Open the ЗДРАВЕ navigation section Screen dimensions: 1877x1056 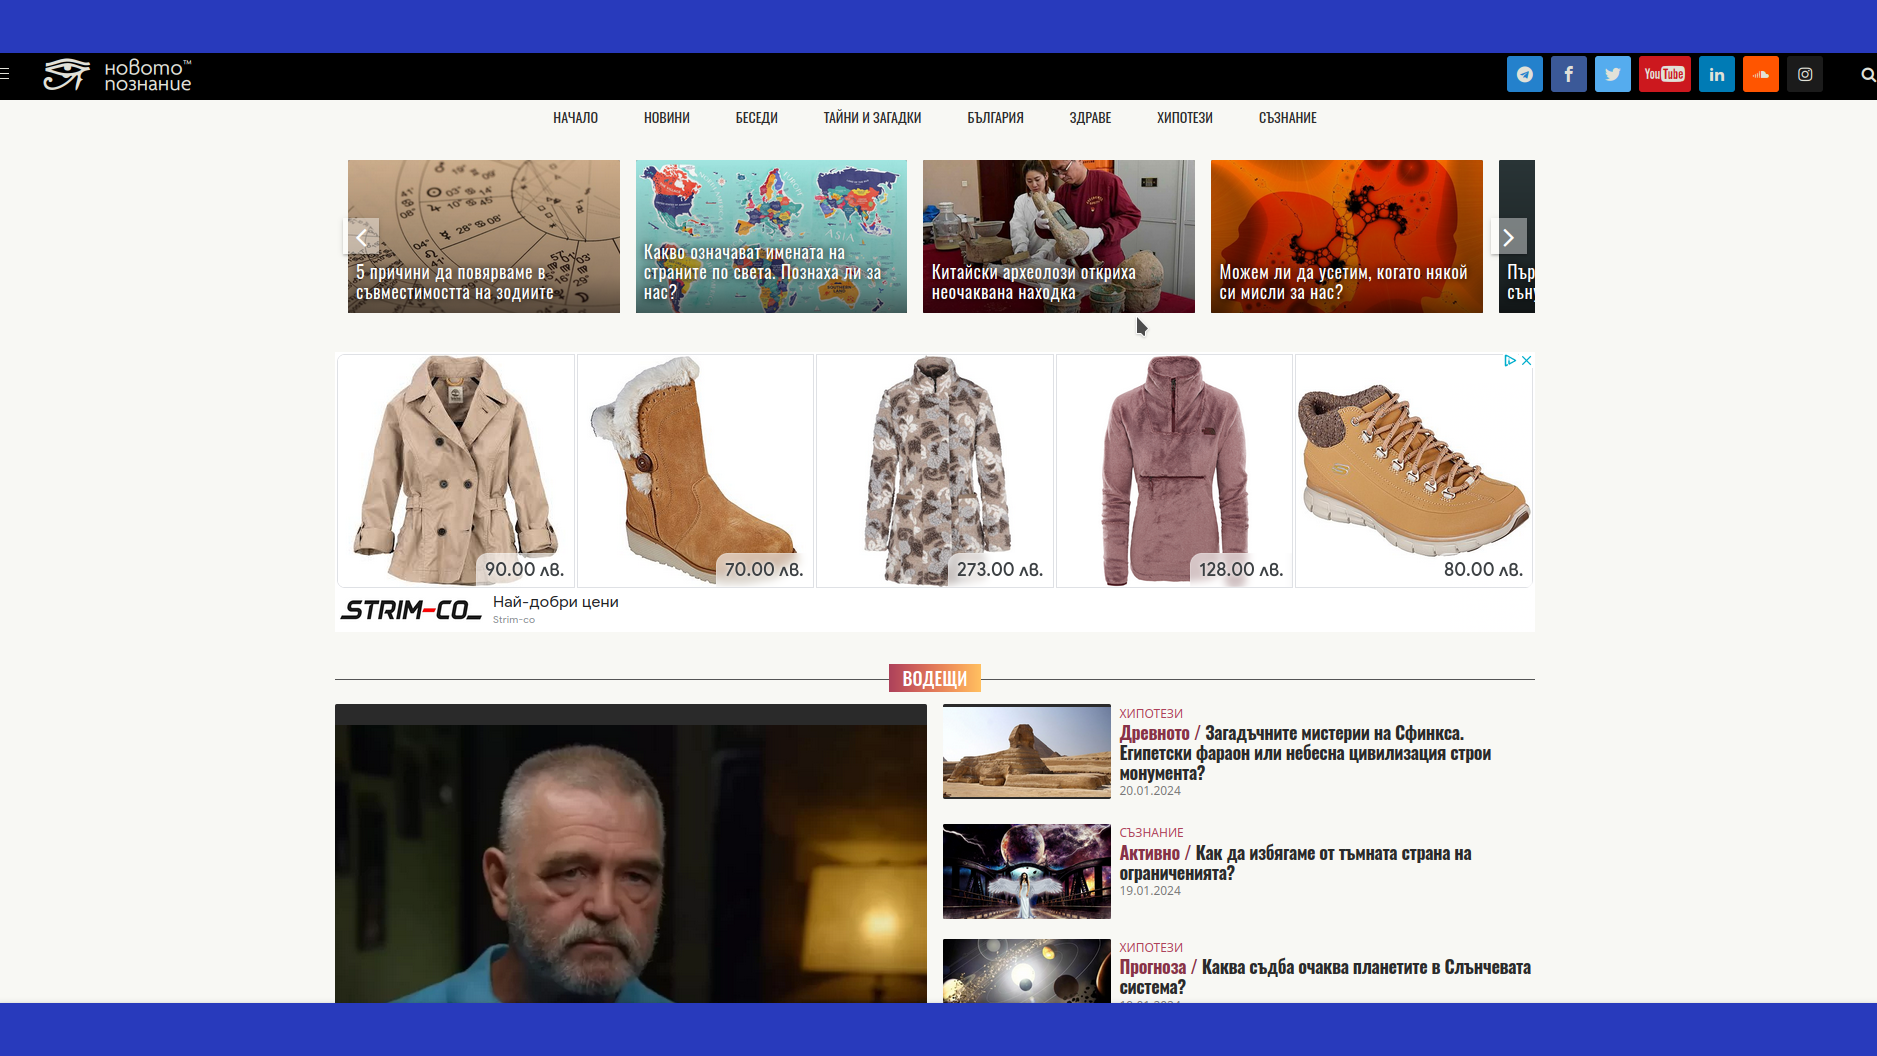pyautogui.click(x=1090, y=118)
